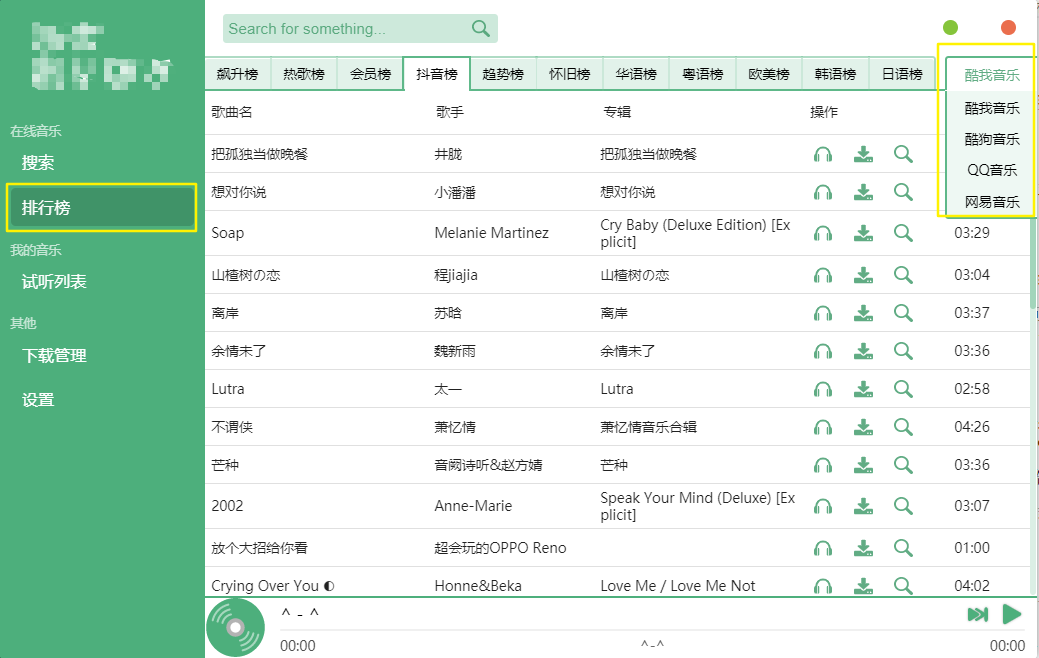Search details for 芒种 using magnifier icon

(903, 465)
